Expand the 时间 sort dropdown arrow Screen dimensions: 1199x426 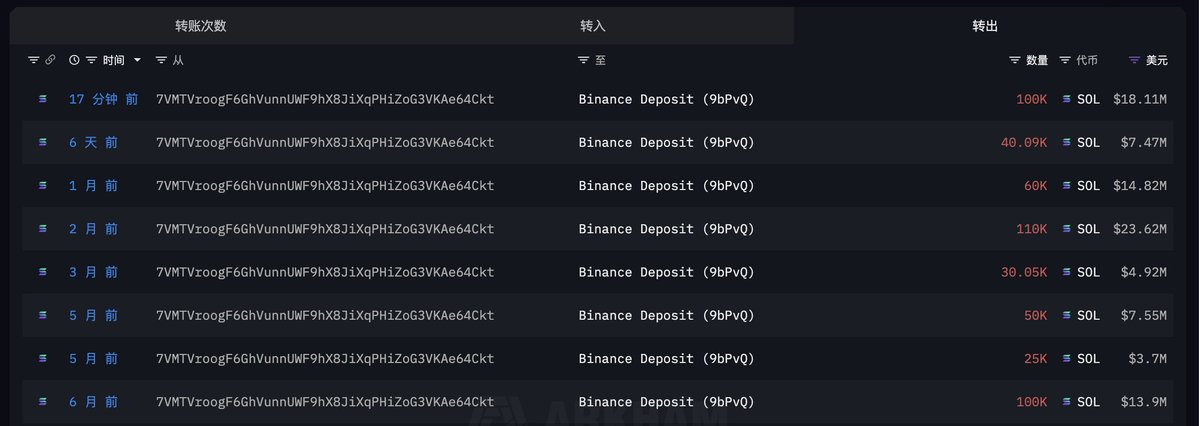coord(138,60)
